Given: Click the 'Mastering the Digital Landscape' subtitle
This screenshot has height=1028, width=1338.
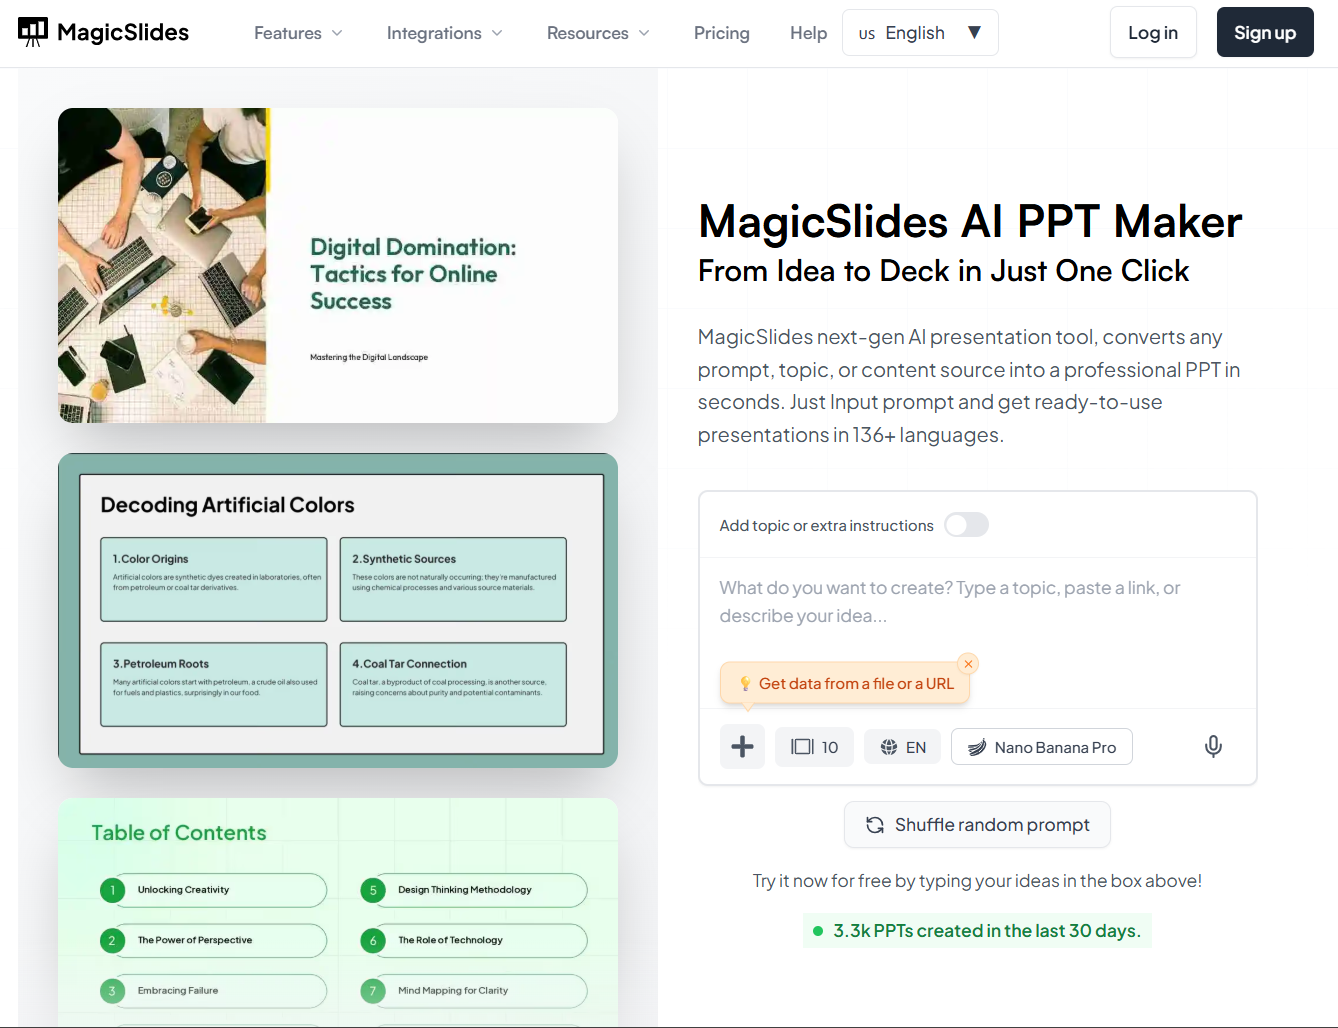Looking at the screenshot, I should click(x=369, y=357).
